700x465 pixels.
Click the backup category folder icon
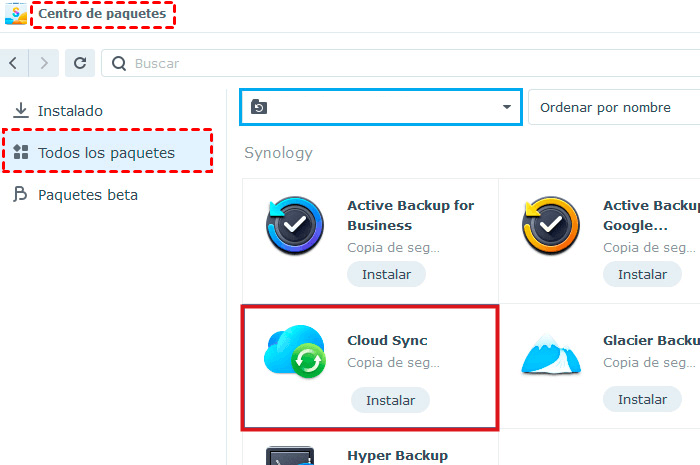tap(259, 107)
